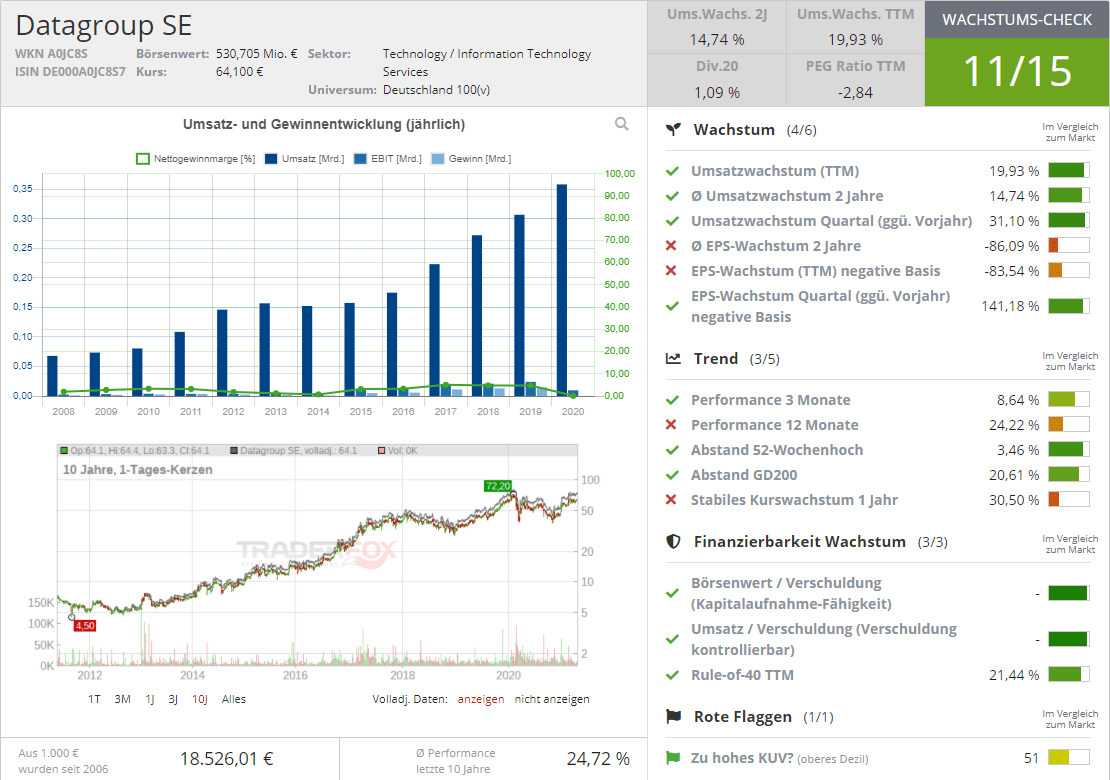Screen dimensions: 1110x780
Task: Switch the price chart to 3M range
Action: coord(122,699)
